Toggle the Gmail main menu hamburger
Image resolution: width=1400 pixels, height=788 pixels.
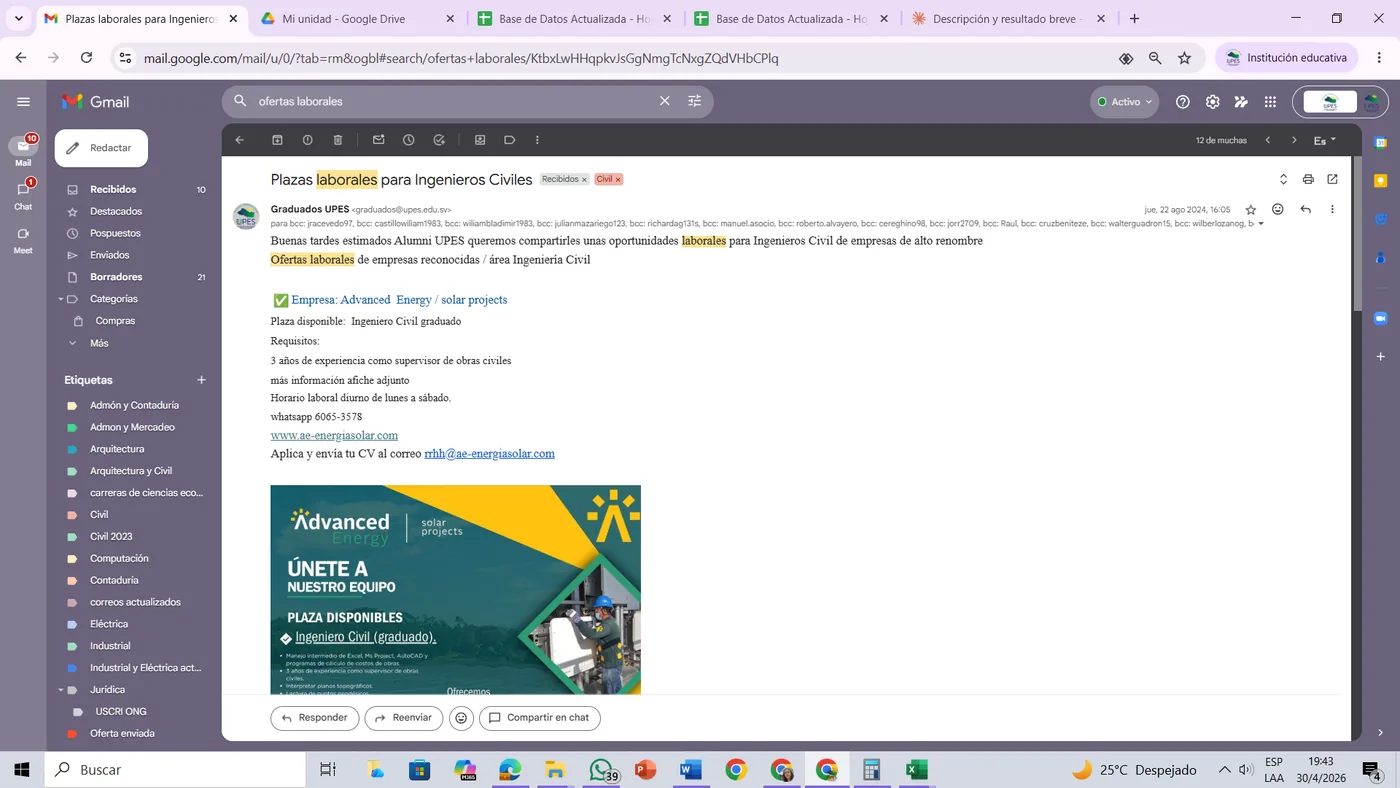[x=23, y=101]
